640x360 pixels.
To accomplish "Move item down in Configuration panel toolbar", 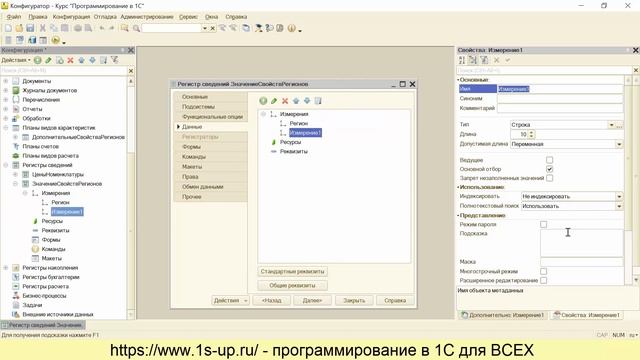I will [92, 60].
